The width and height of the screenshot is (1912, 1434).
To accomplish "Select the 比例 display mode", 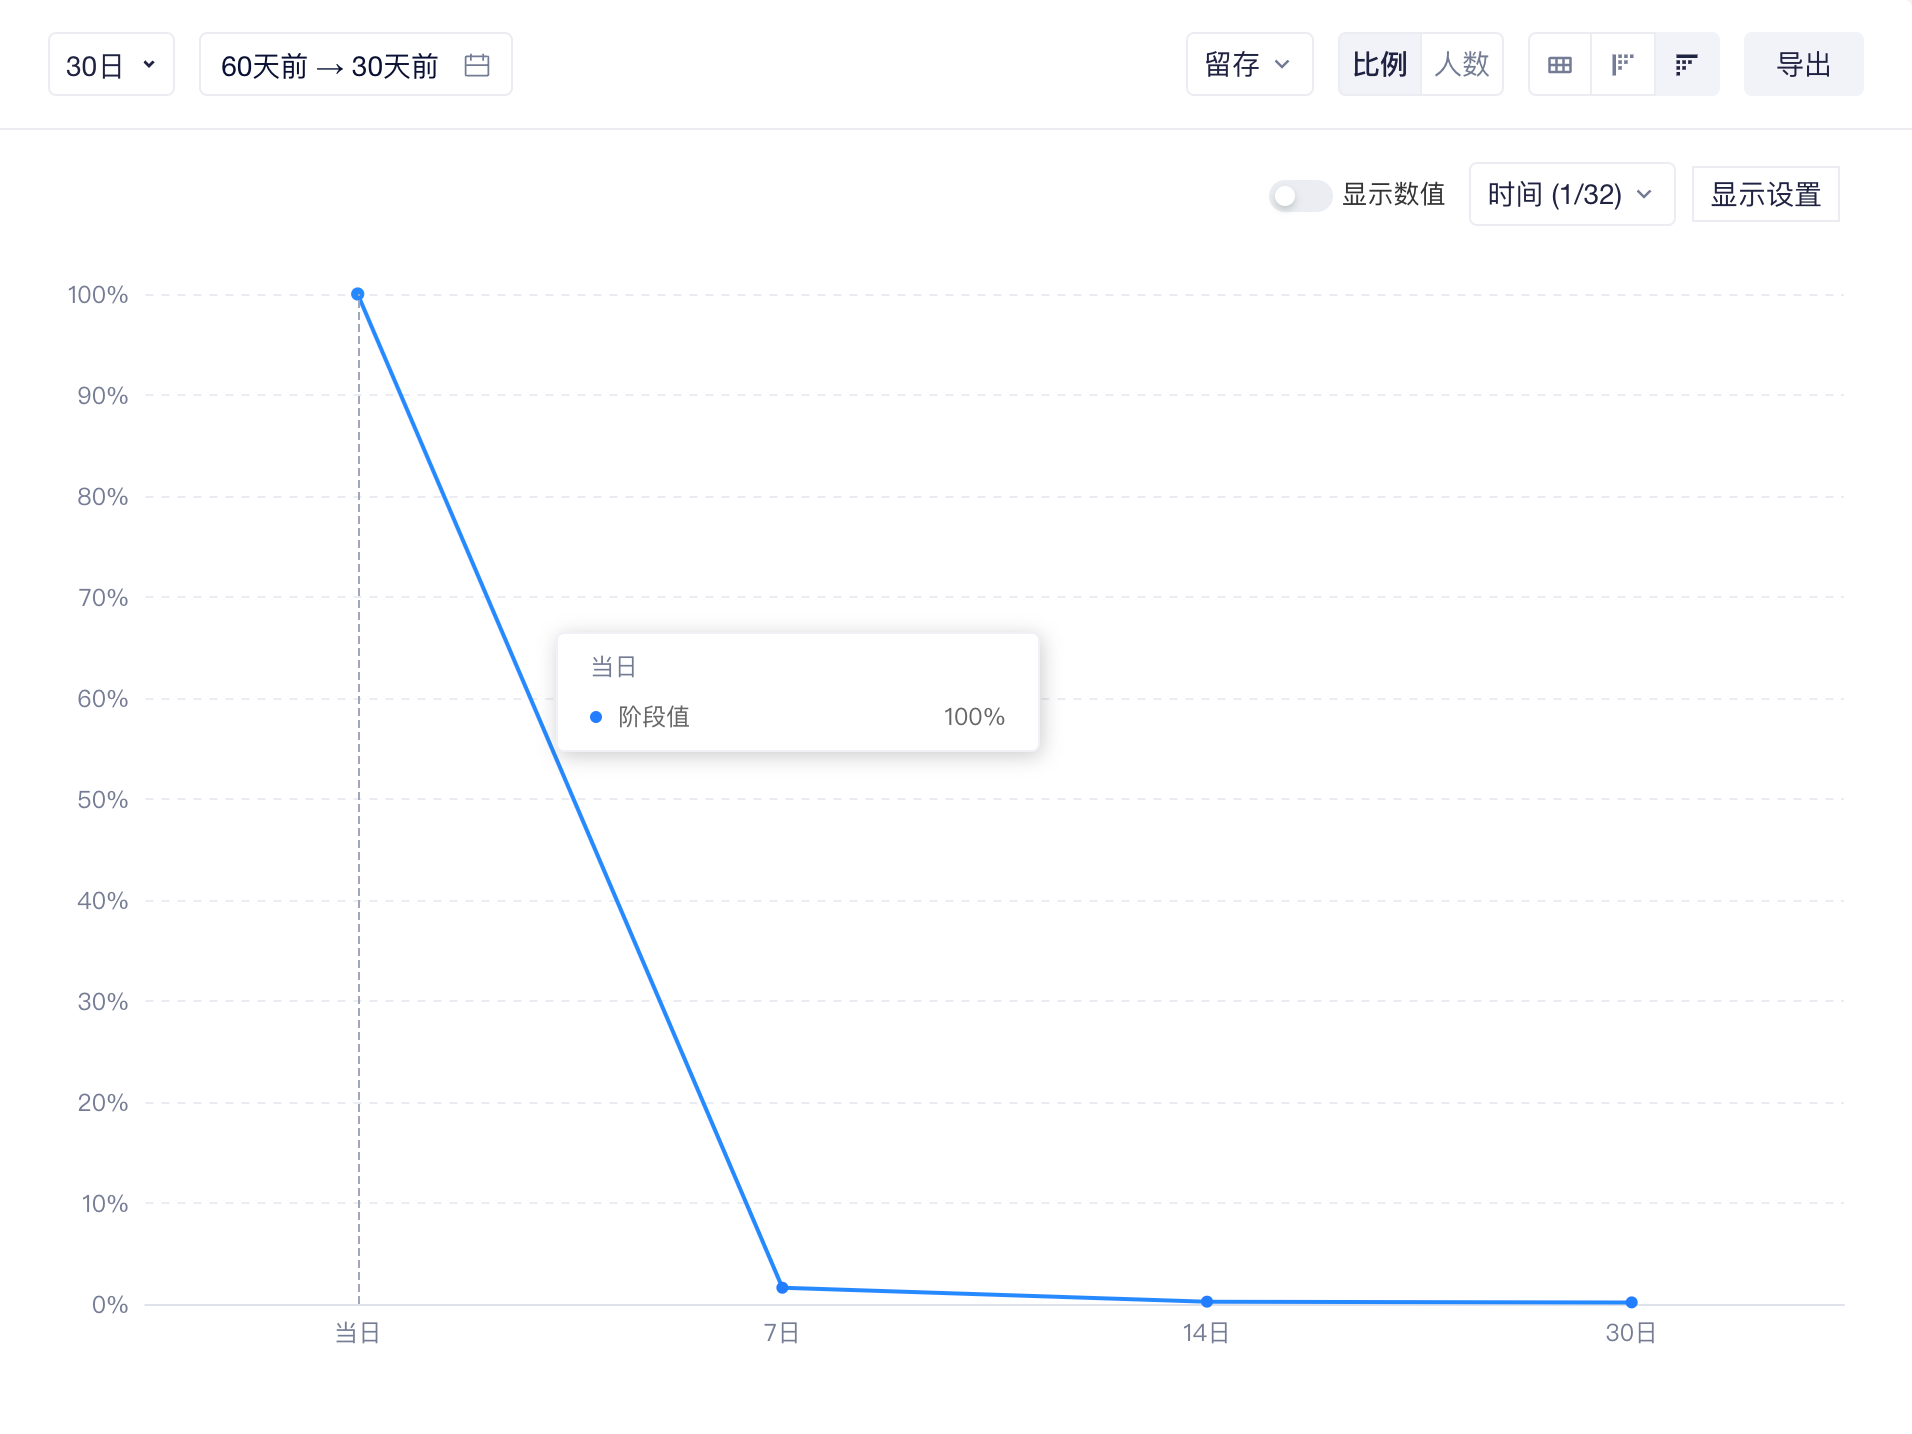I will pos(1380,65).
